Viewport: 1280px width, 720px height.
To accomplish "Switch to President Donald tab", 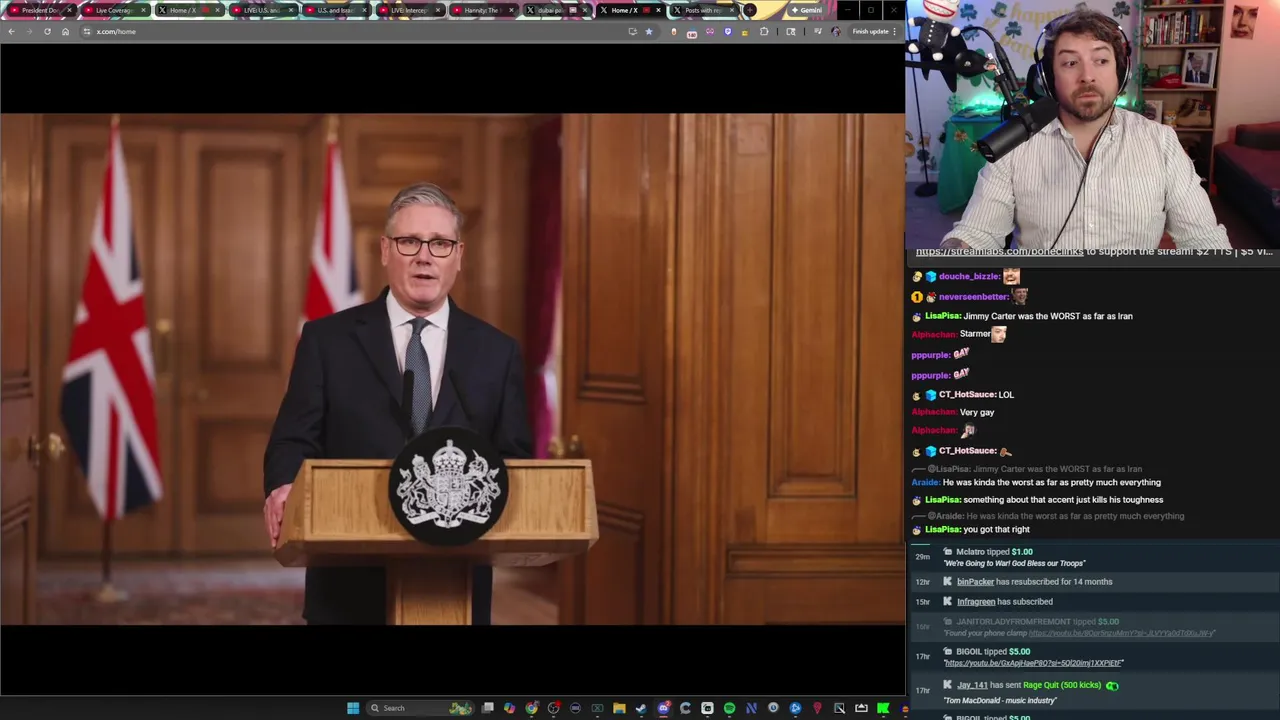I will pyautogui.click(x=41, y=10).
